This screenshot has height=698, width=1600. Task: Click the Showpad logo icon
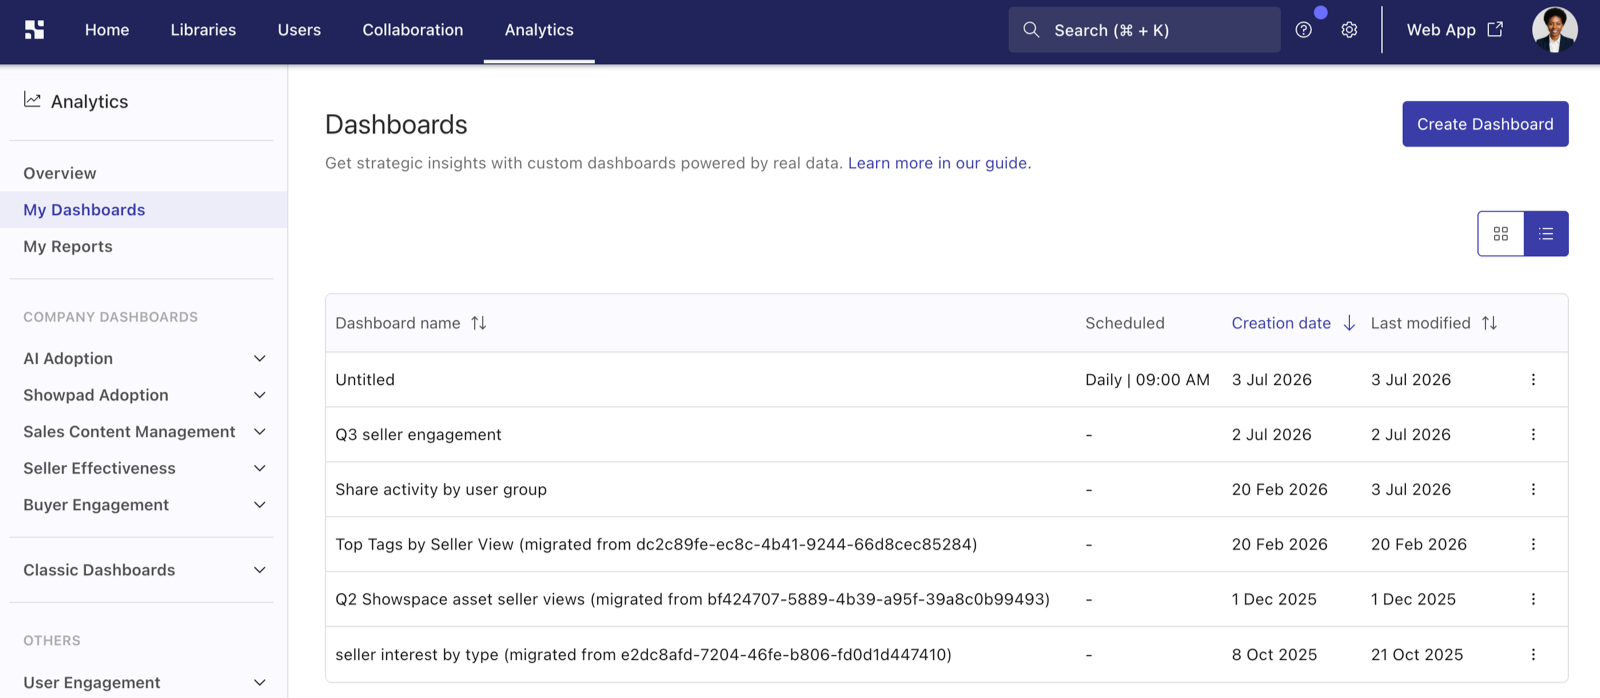click(35, 30)
